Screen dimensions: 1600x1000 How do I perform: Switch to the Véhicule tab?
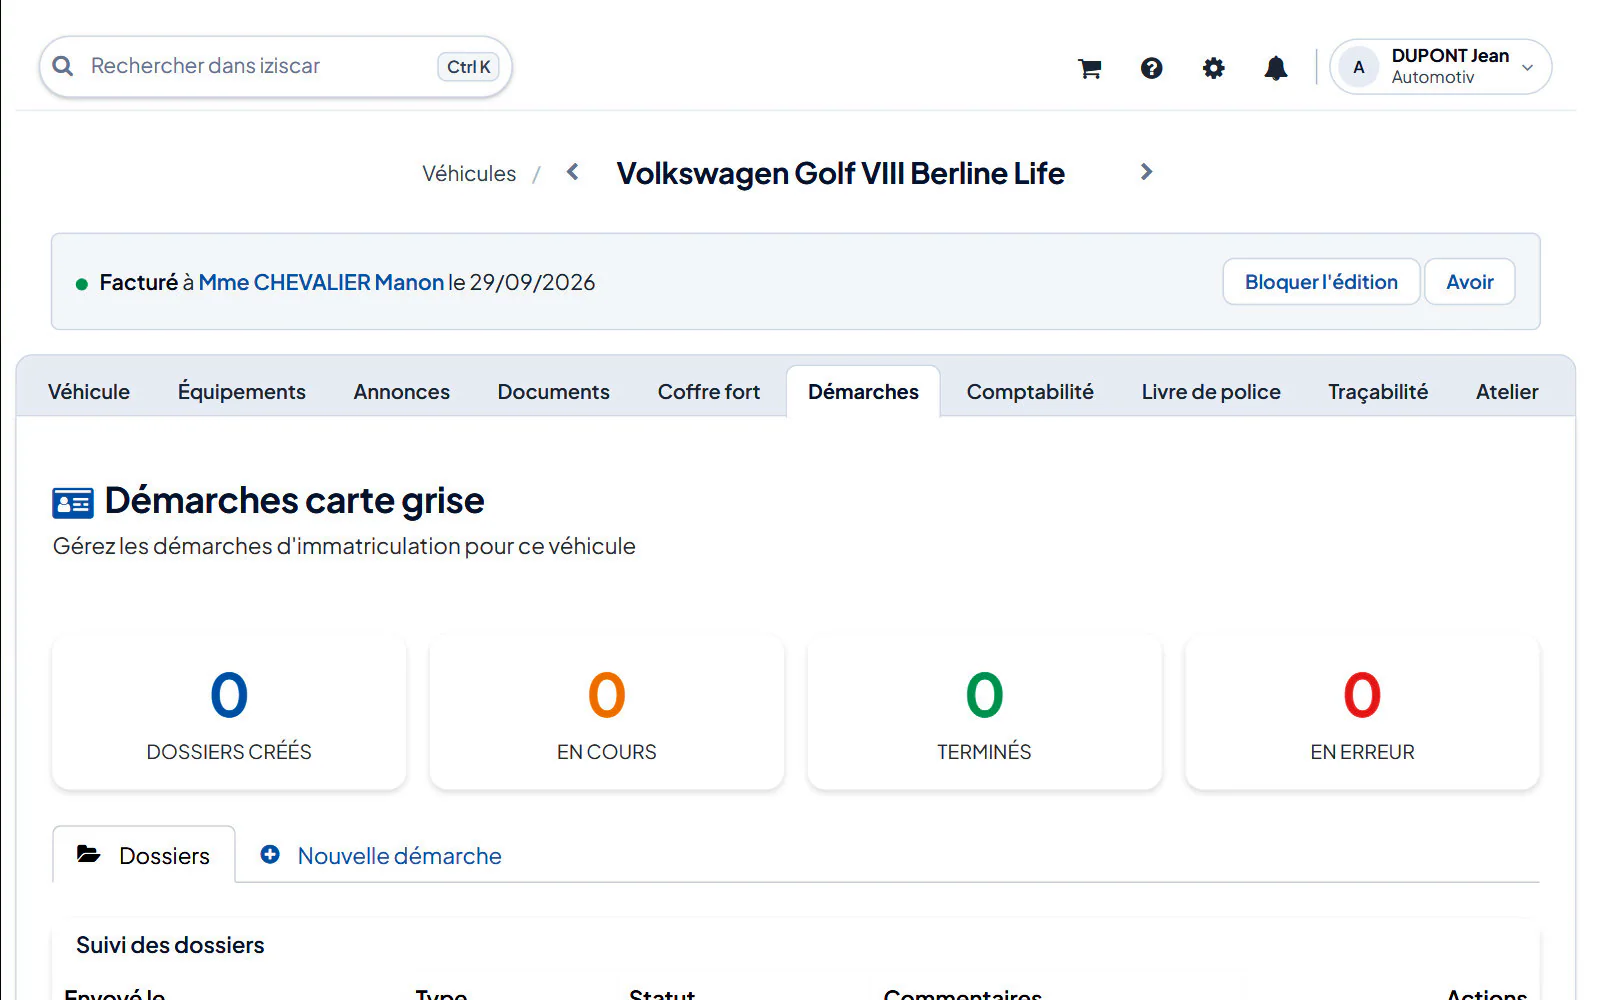click(x=89, y=392)
